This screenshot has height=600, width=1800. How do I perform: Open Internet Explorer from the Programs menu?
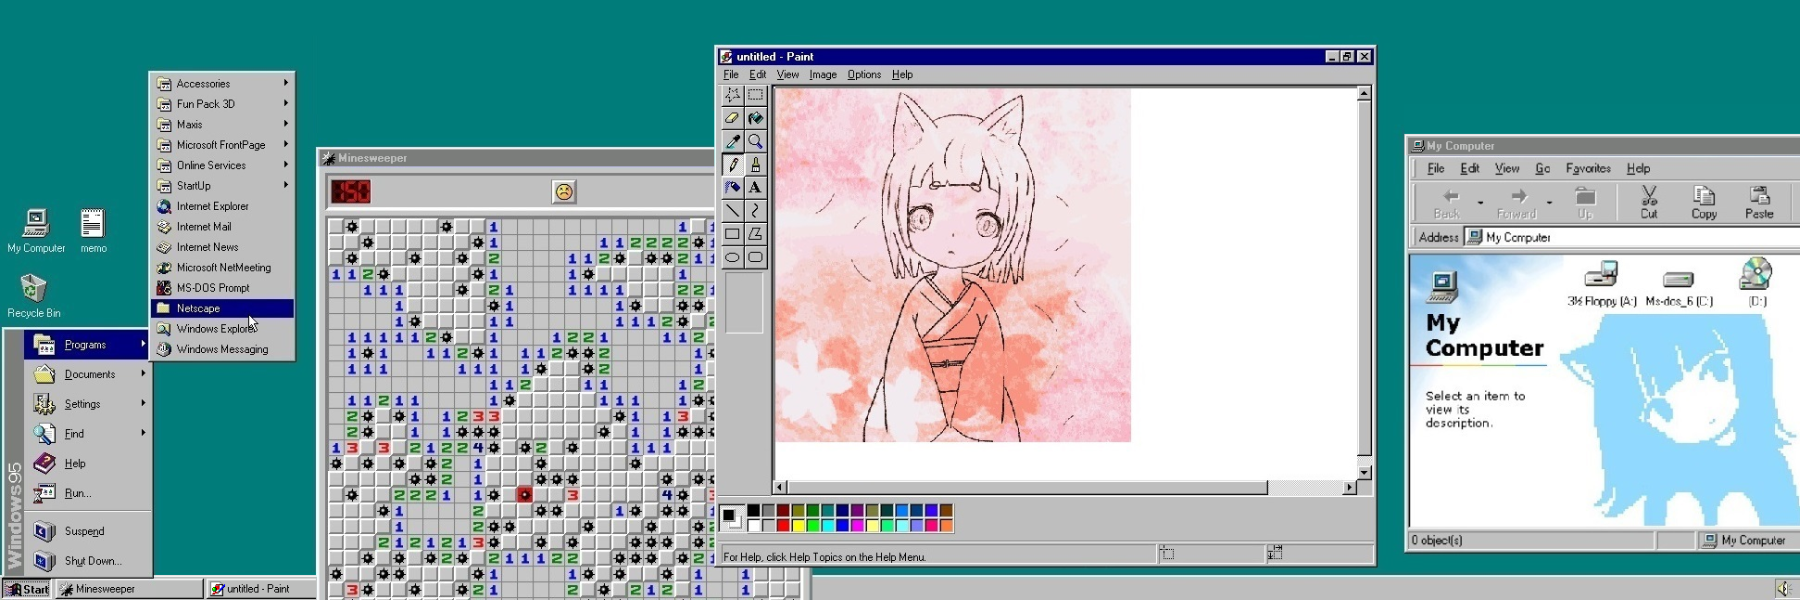click(x=222, y=206)
